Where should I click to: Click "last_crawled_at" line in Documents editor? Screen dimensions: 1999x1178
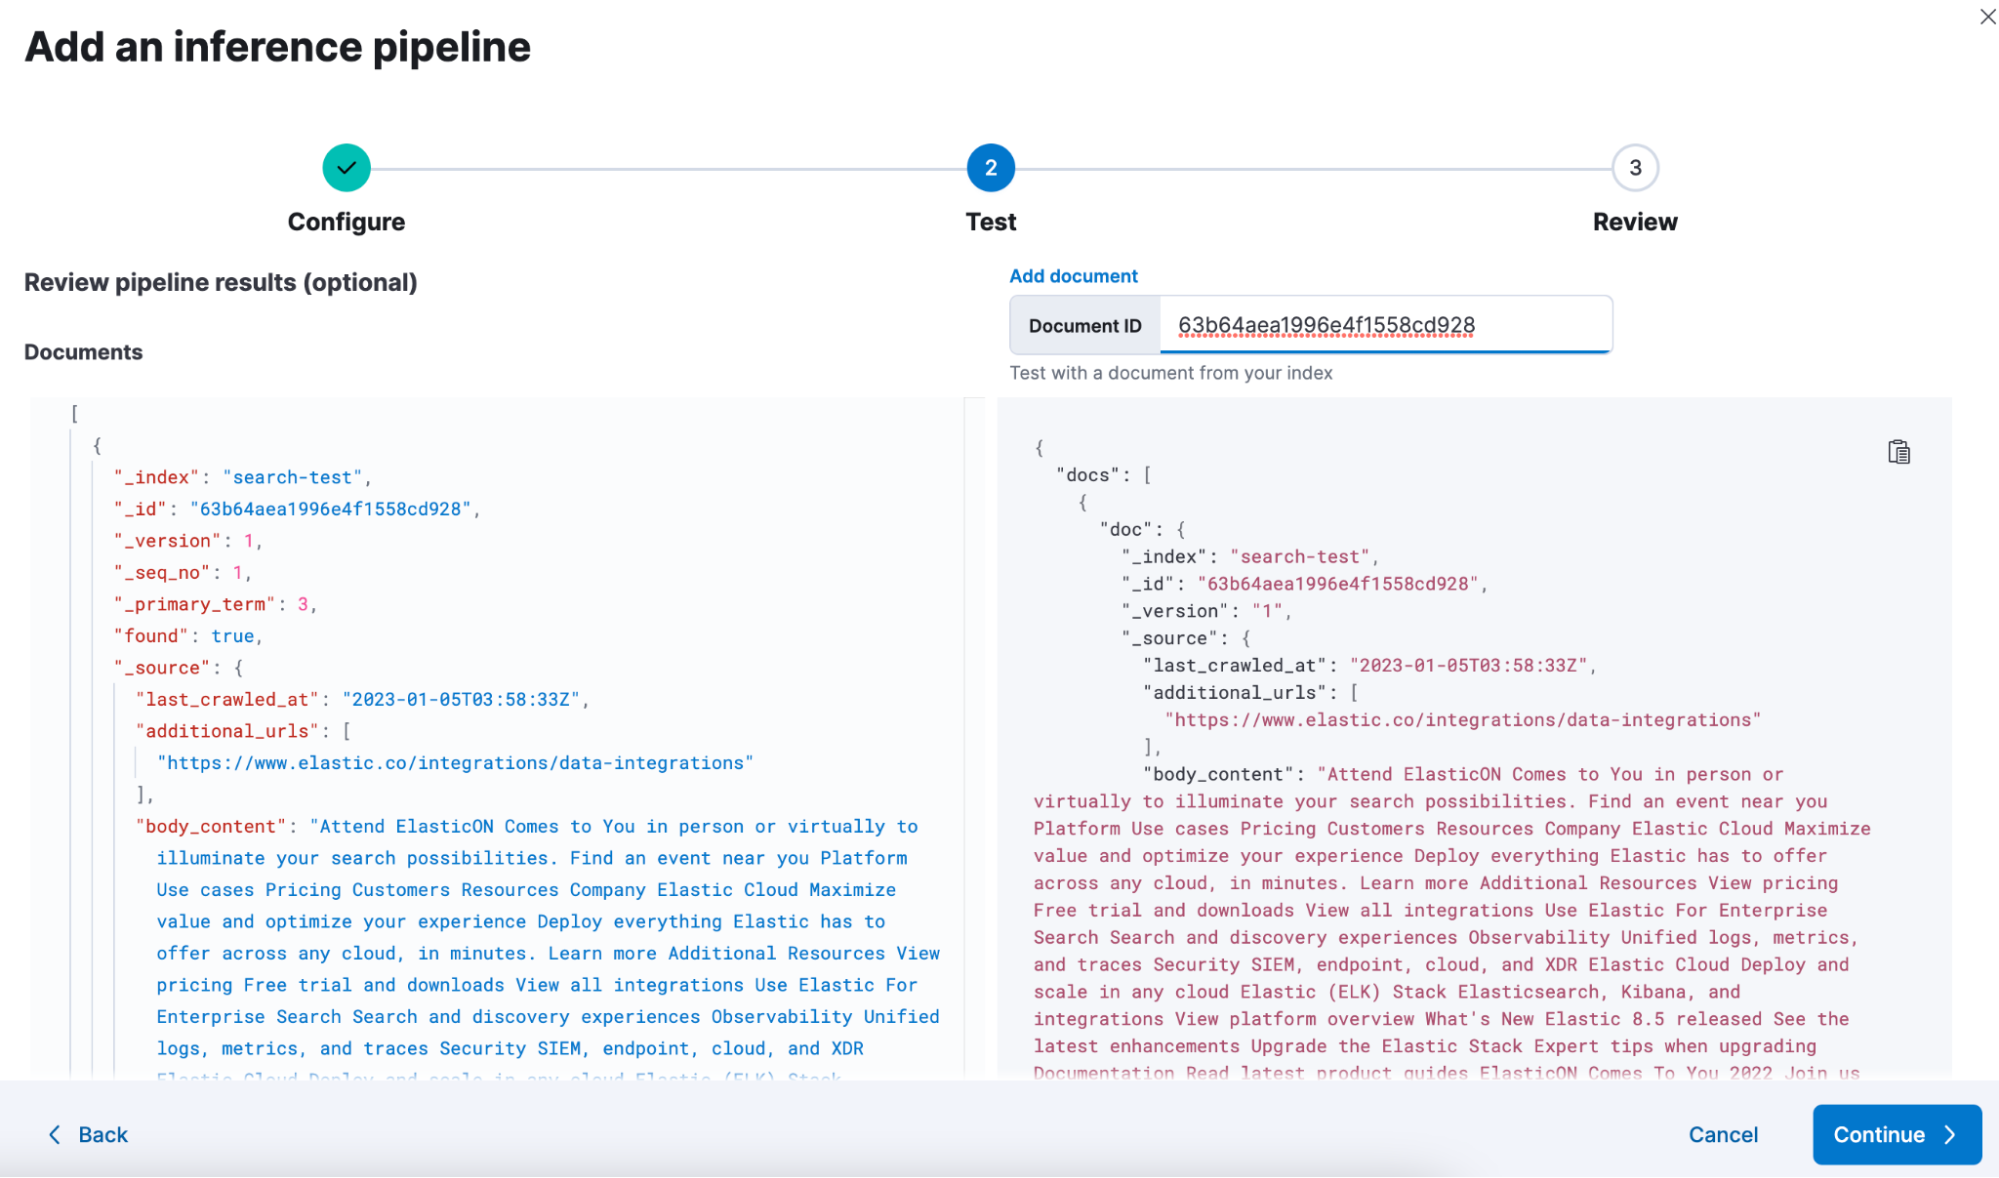coord(362,700)
